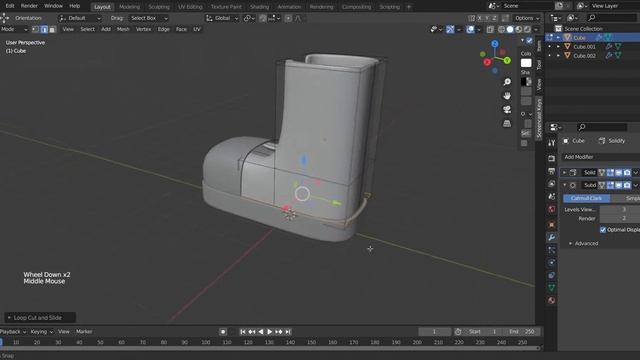Toggle Optimal Display checkbox
640x360 pixels.
pos(603,230)
